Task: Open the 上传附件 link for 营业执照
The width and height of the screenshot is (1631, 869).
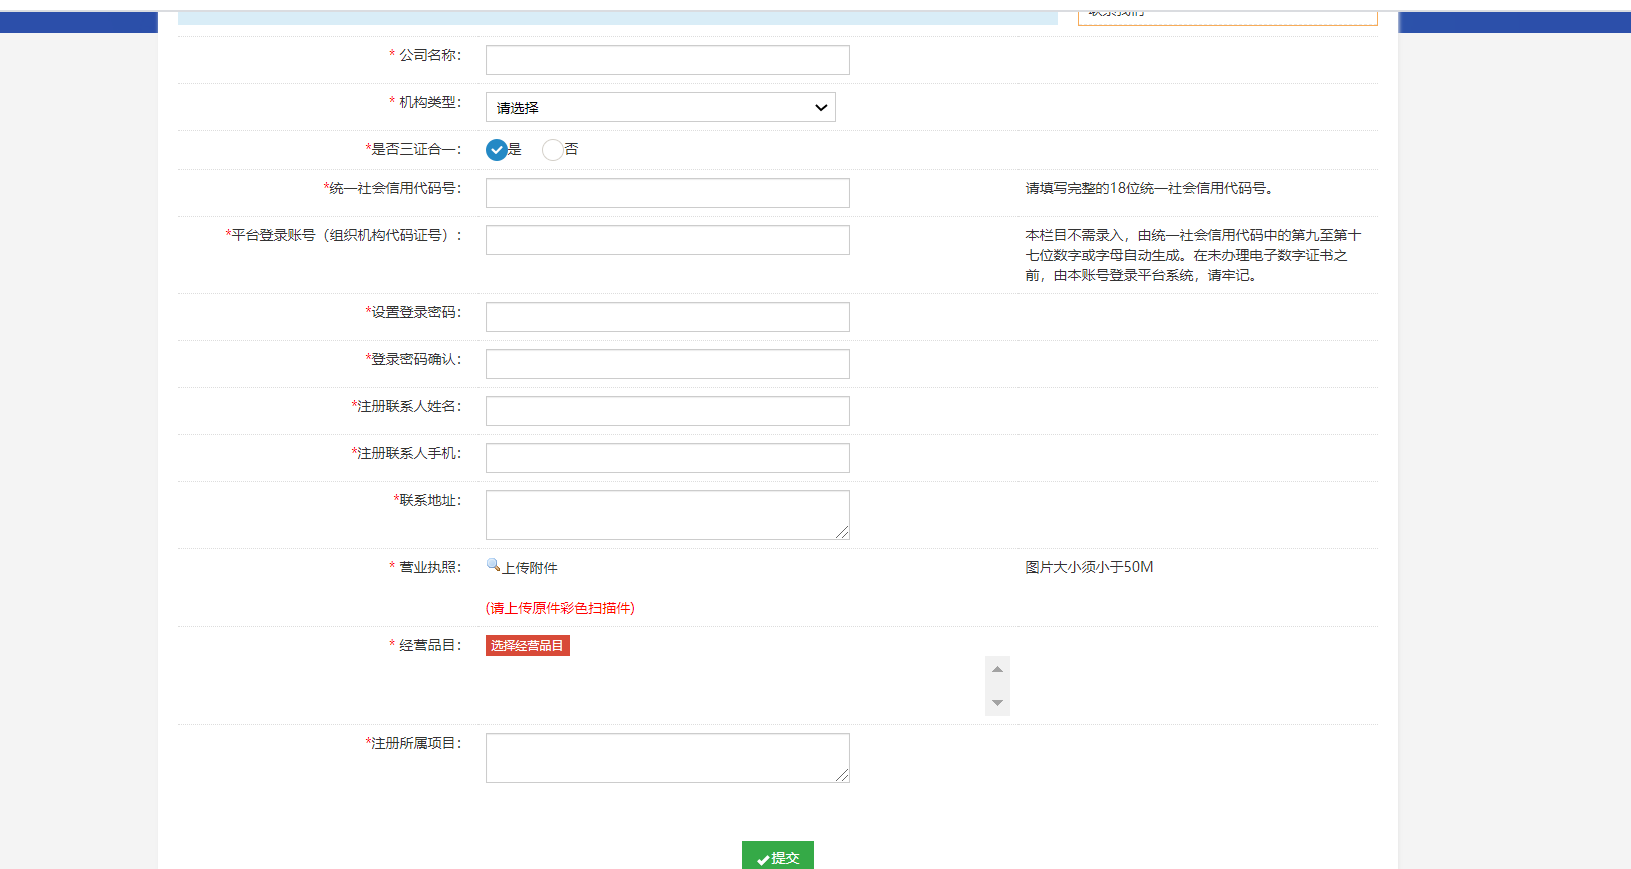Action: pyautogui.click(x=530, y=568)
